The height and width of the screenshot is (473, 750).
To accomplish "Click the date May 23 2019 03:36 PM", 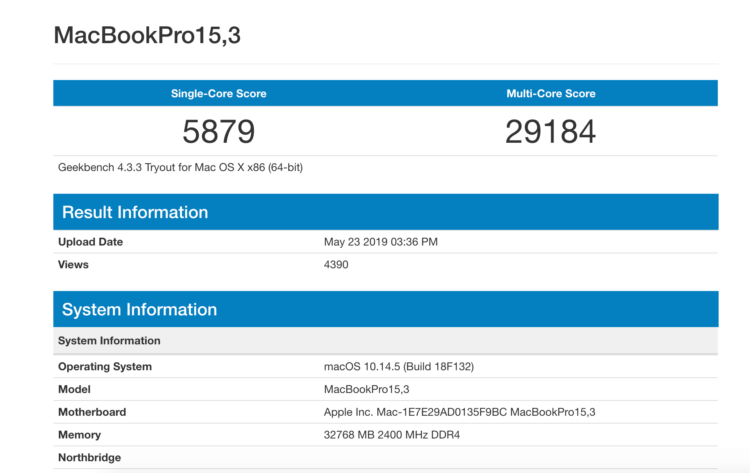I will tap(381, 242).
